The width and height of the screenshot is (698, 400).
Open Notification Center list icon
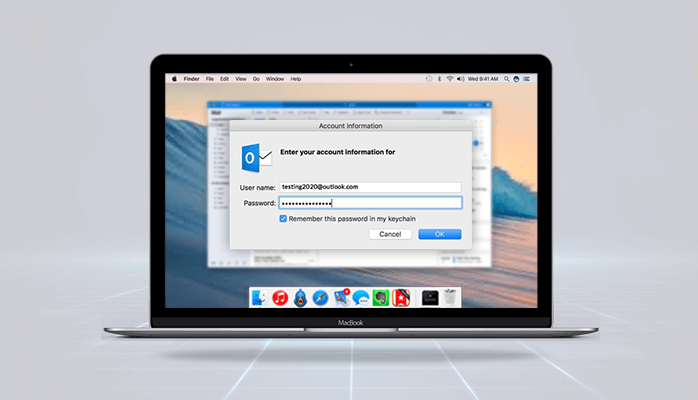pos(527,79)
